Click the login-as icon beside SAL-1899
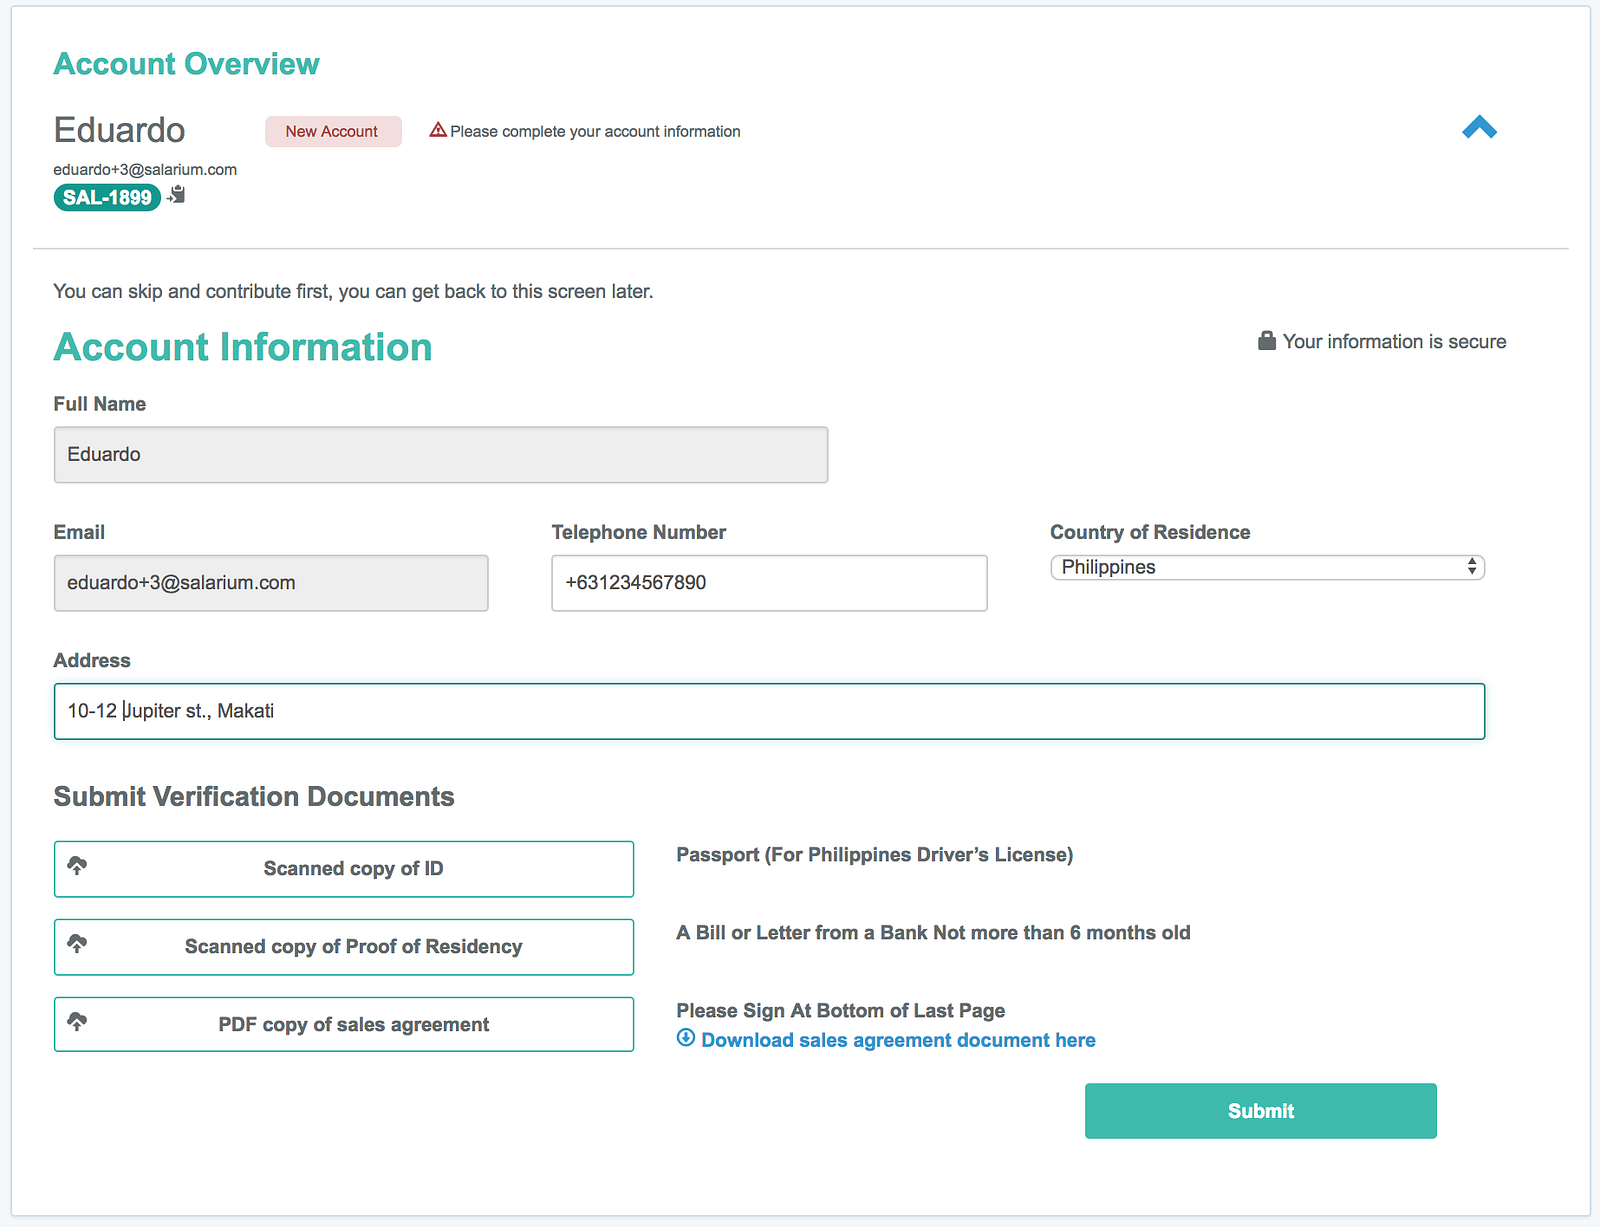Viewport: 1600px width, 1227px height. [177, 194]
